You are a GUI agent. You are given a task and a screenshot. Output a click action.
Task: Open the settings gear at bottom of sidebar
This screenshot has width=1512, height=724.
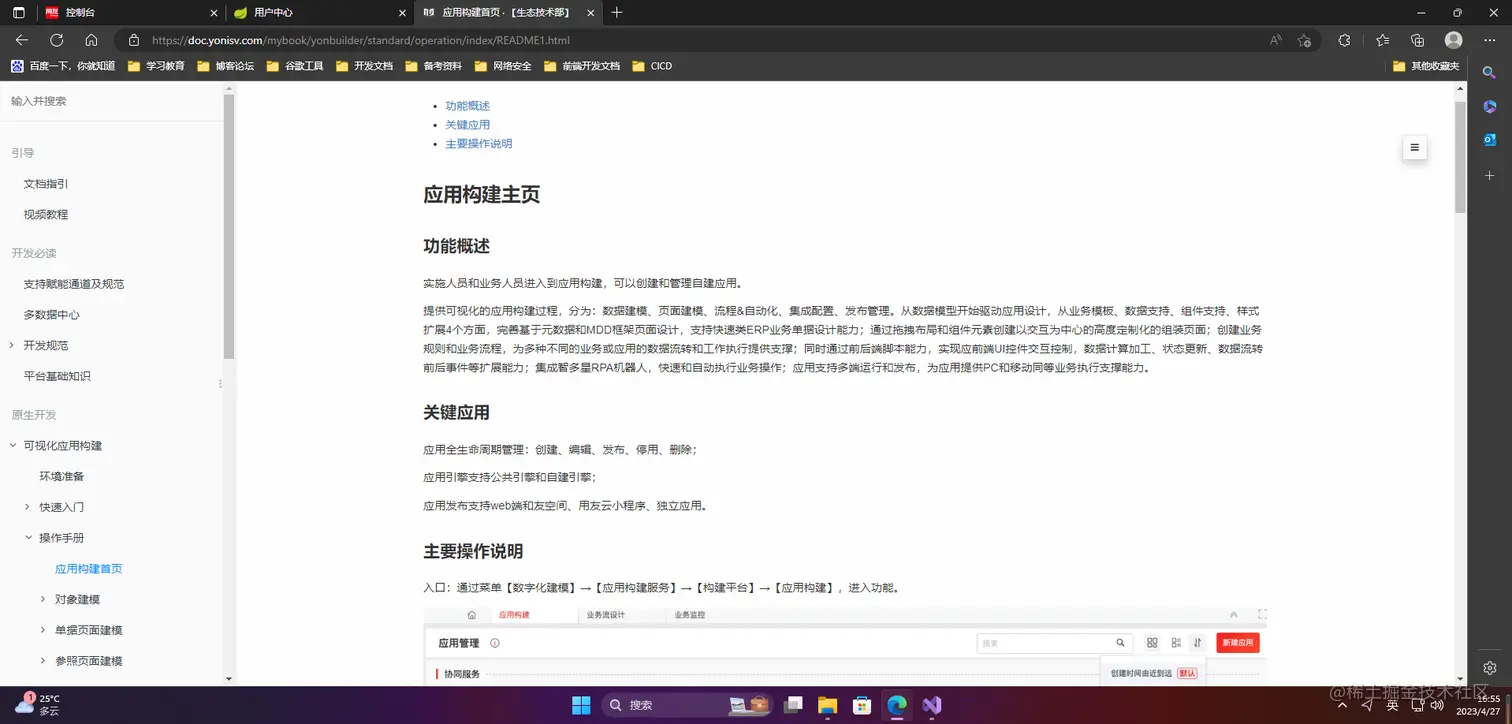coord(1489,667)
